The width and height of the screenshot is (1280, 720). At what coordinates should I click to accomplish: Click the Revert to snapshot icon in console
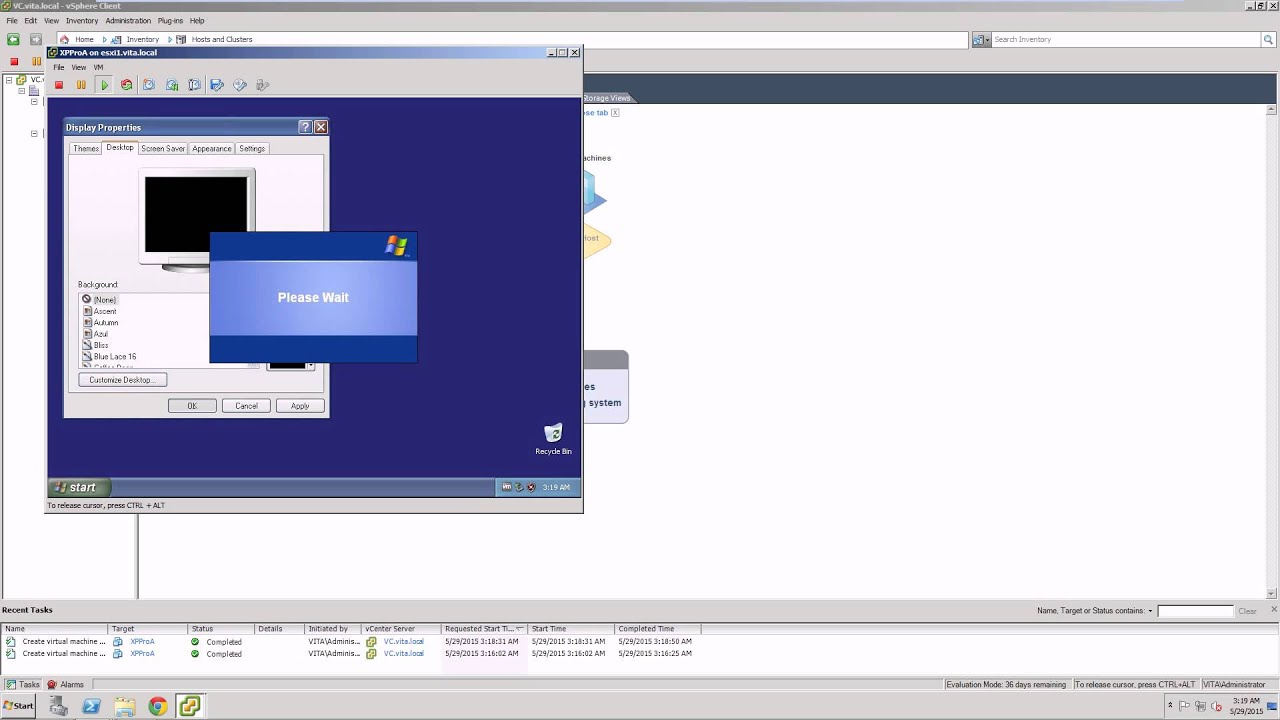[x=172, y=85]
